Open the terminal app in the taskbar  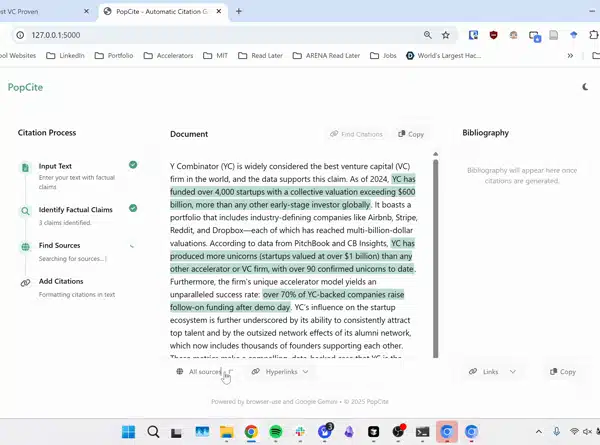(x=422, y=432)
